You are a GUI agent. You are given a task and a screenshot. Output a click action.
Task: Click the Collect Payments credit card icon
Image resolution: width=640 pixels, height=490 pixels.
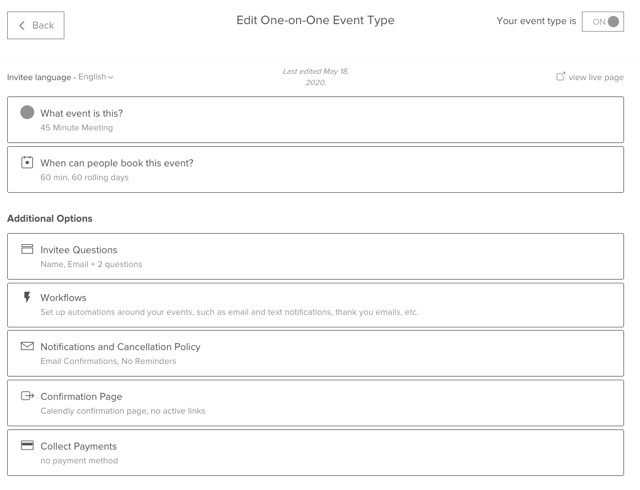point(27,445)
